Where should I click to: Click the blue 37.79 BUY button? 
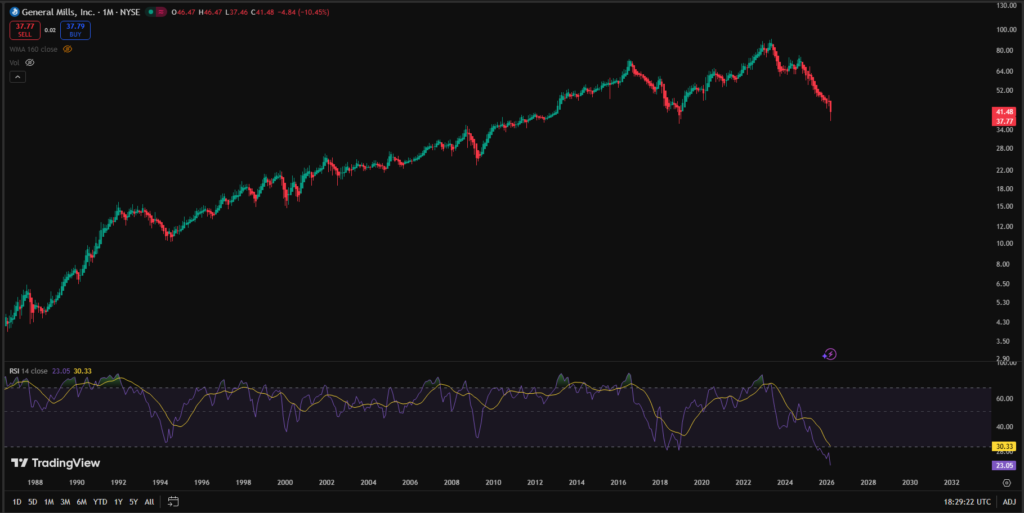75,30
